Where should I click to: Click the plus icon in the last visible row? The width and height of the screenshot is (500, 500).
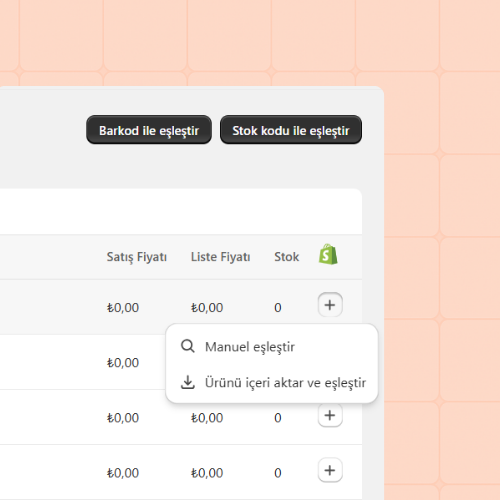coord(330,470)
